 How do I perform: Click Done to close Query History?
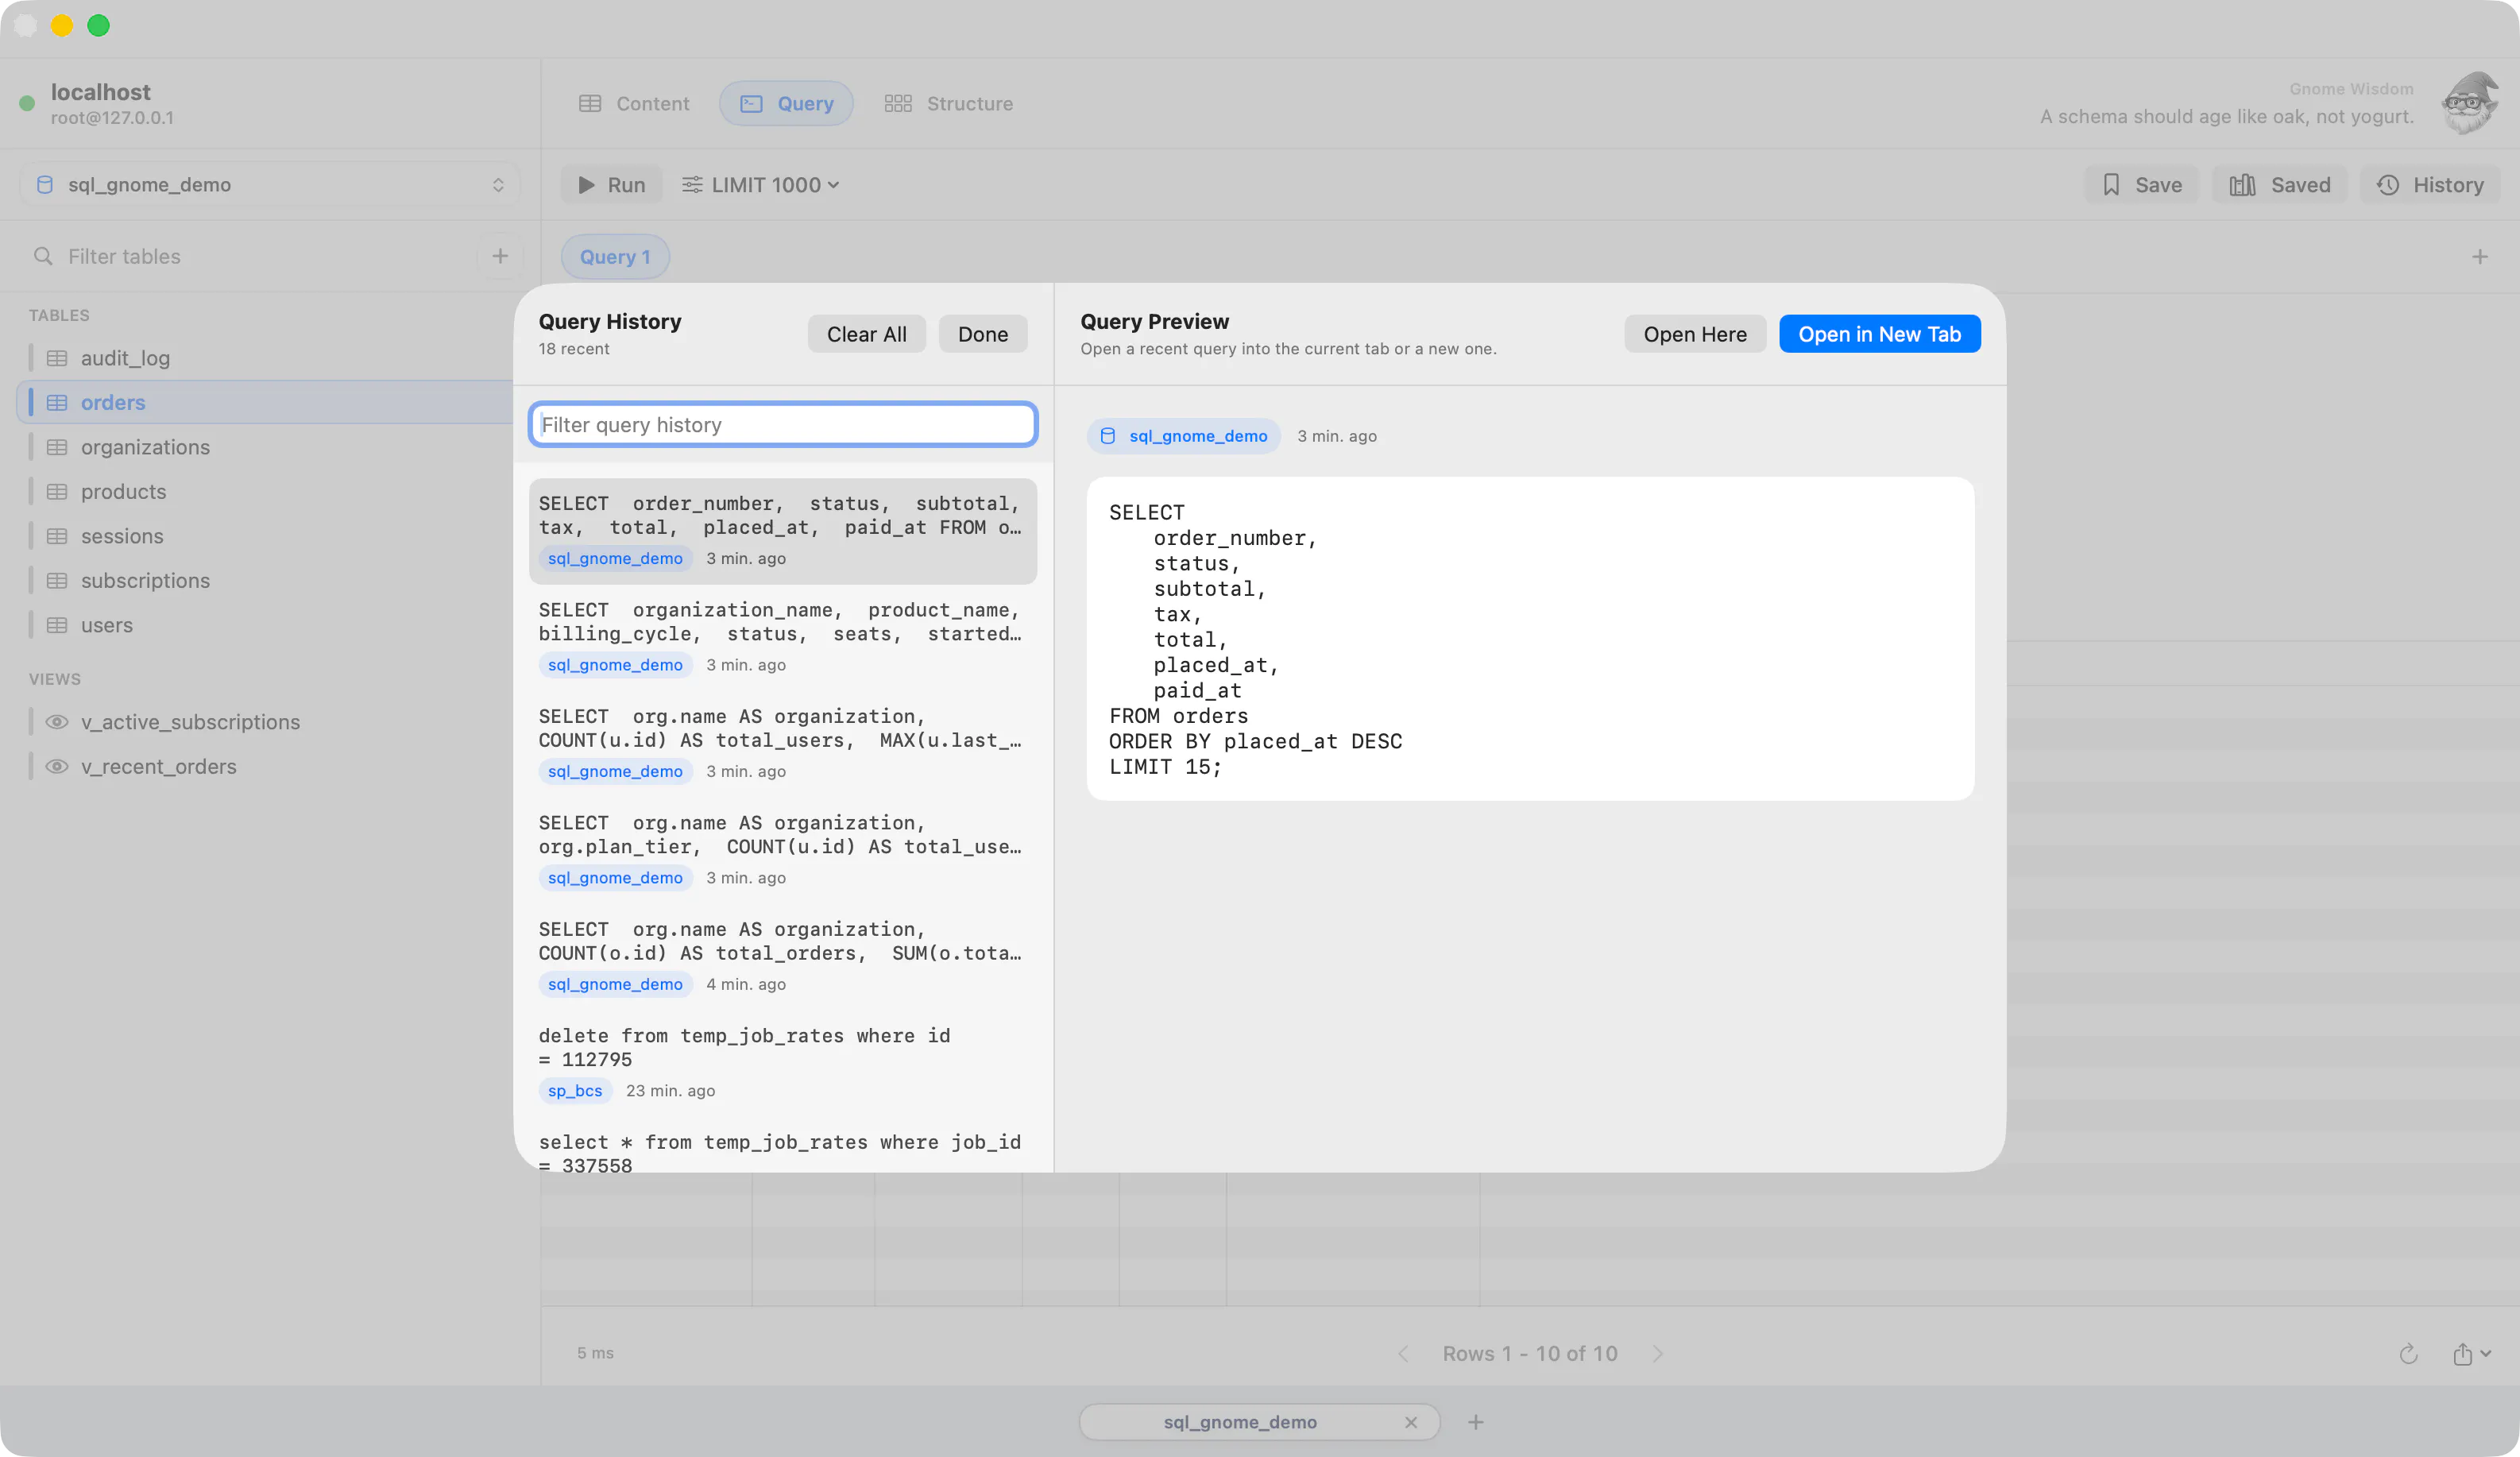click(x=982, y=334)
